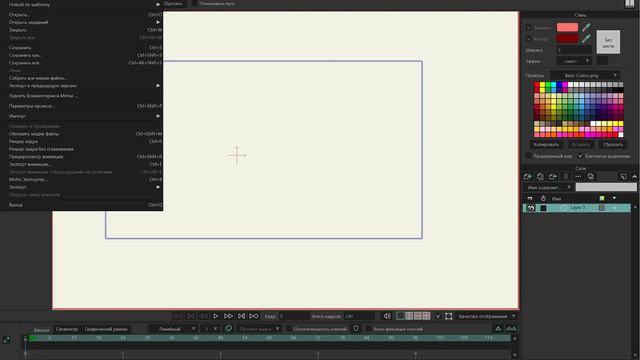Click the shield icon beside key relativity
This screenshot has height=360, width=640.
click(x=356, y=329)
